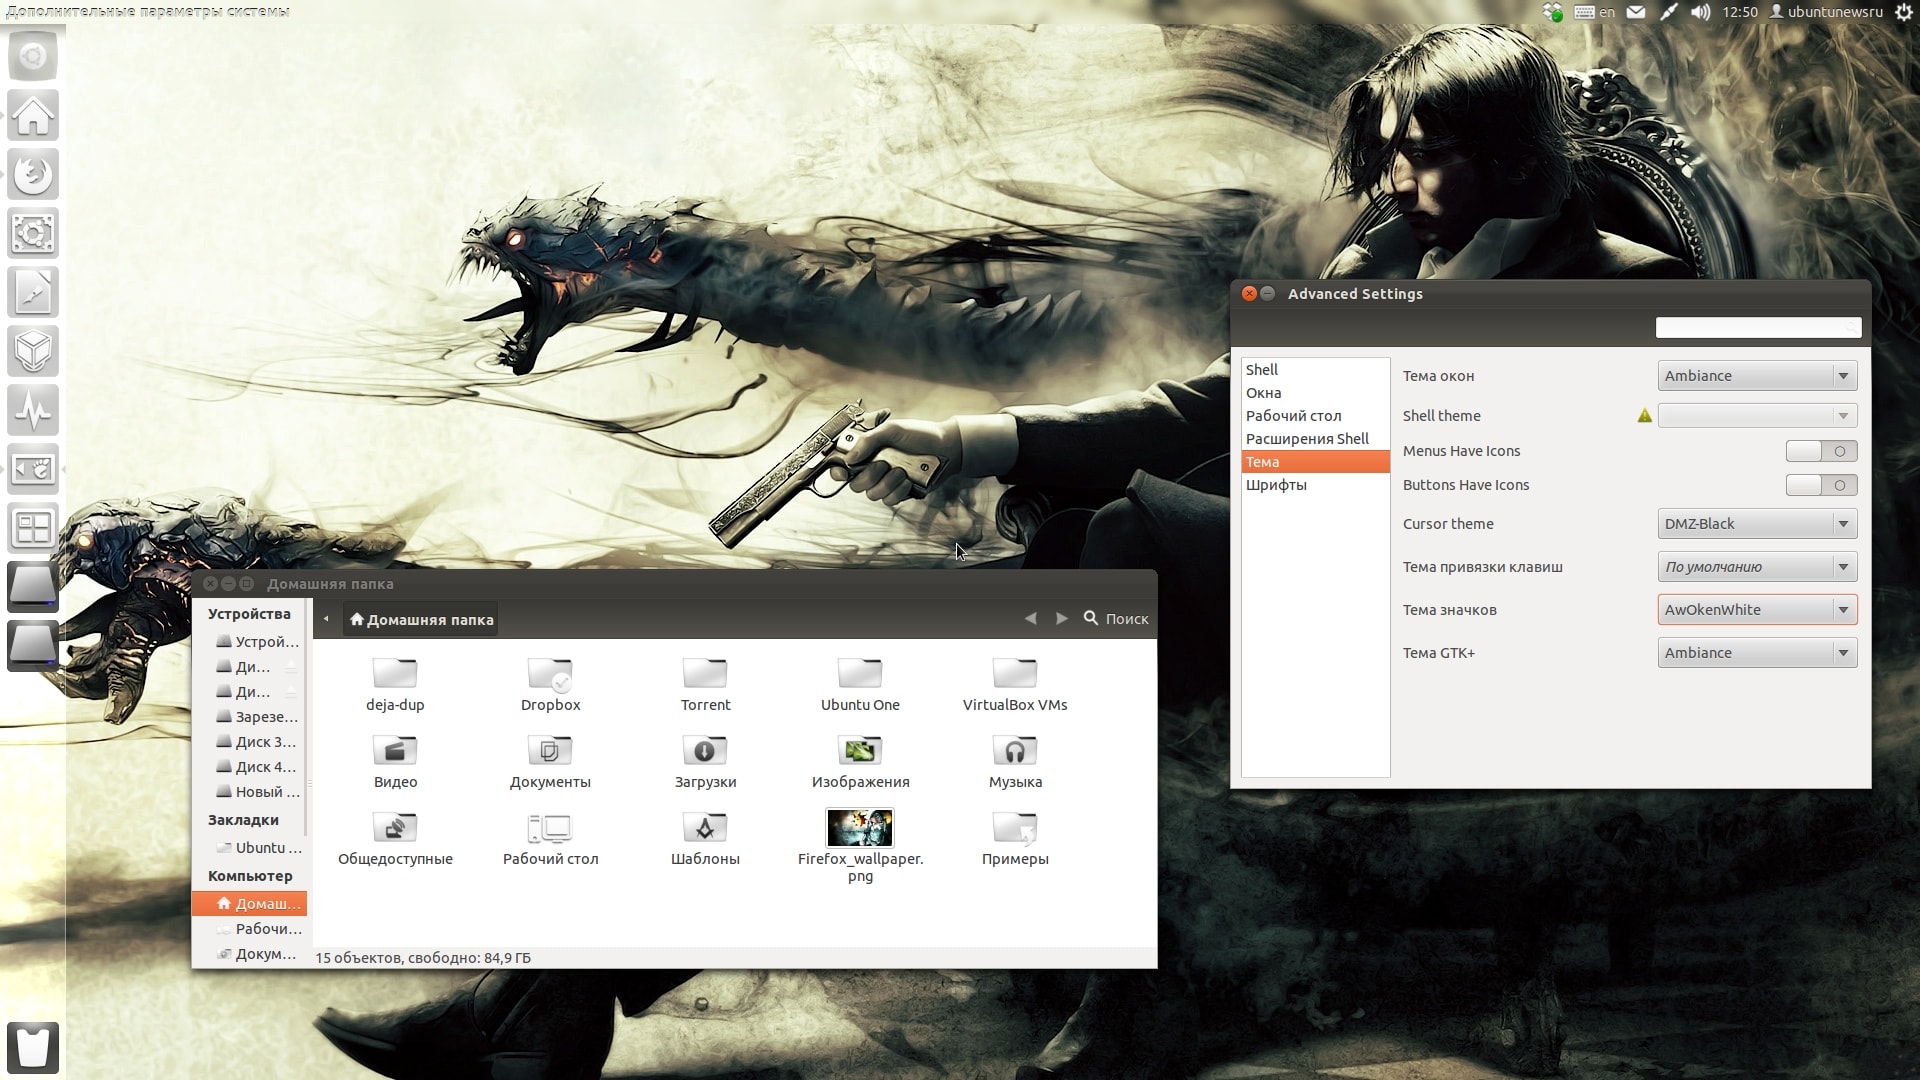1920x1080 pixels.
Task: Open Тема привязки клавиш dropdown
Action: pyautogui.click(x=1757, y=567)
